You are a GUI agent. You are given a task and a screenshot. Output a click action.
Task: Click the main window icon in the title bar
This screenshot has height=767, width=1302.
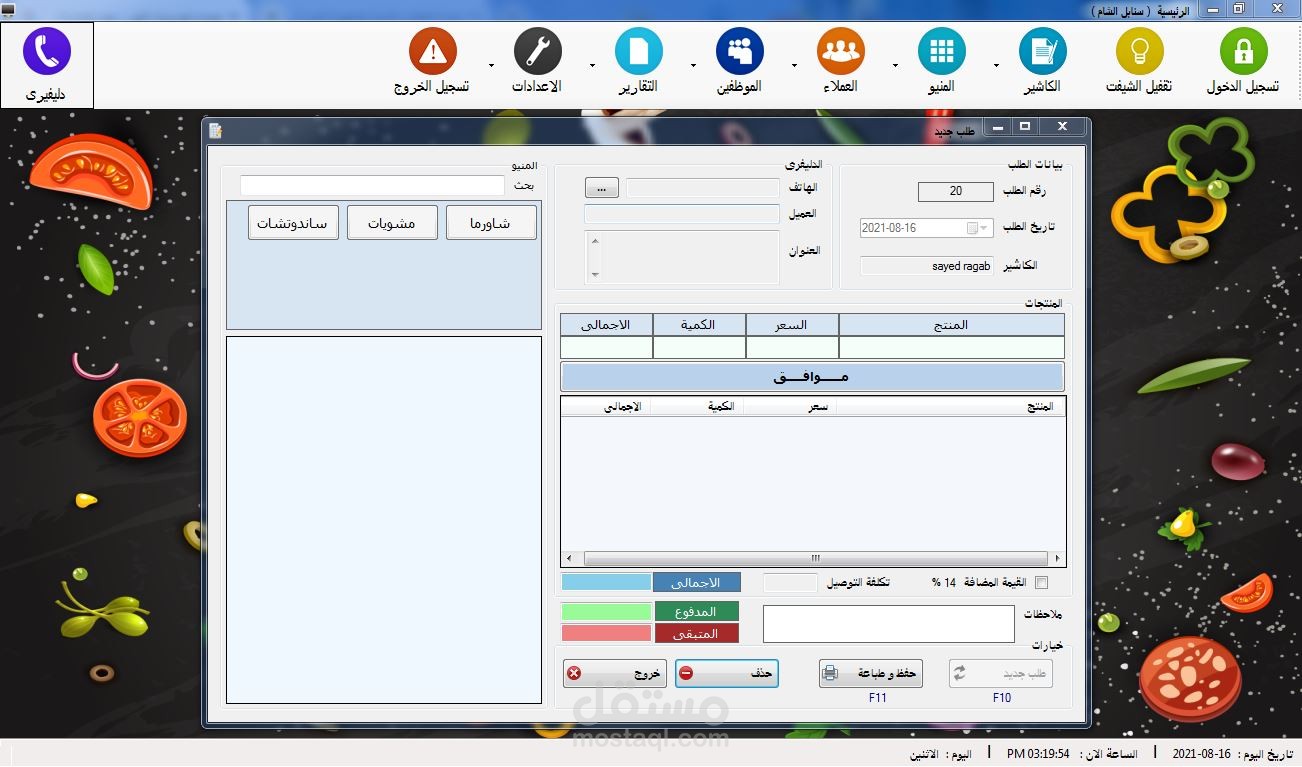[x=9, y=9]
